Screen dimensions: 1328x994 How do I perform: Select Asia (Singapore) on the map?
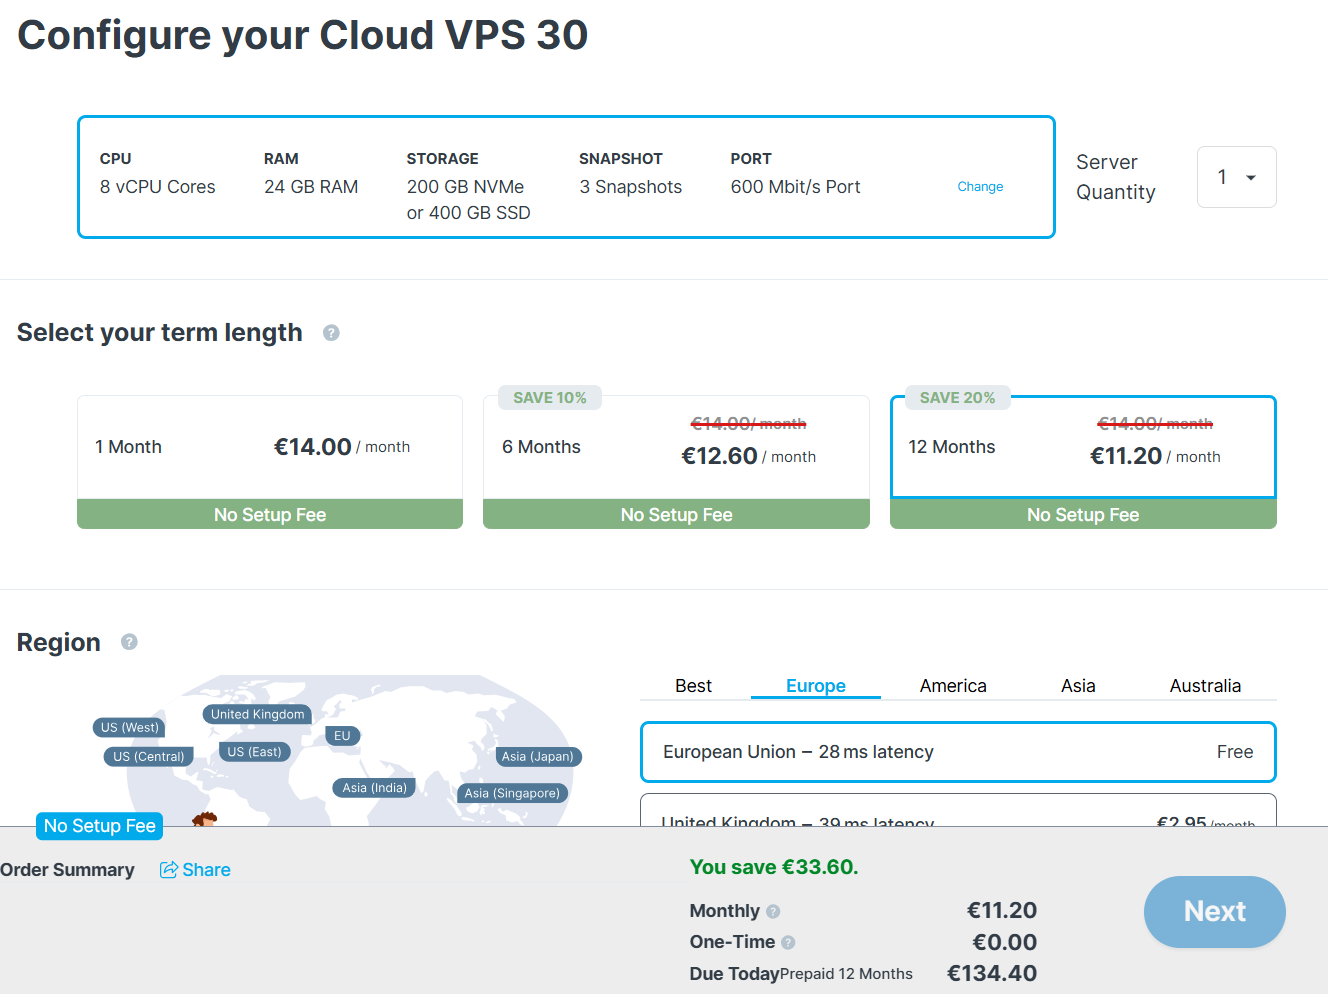coord(512,793)
